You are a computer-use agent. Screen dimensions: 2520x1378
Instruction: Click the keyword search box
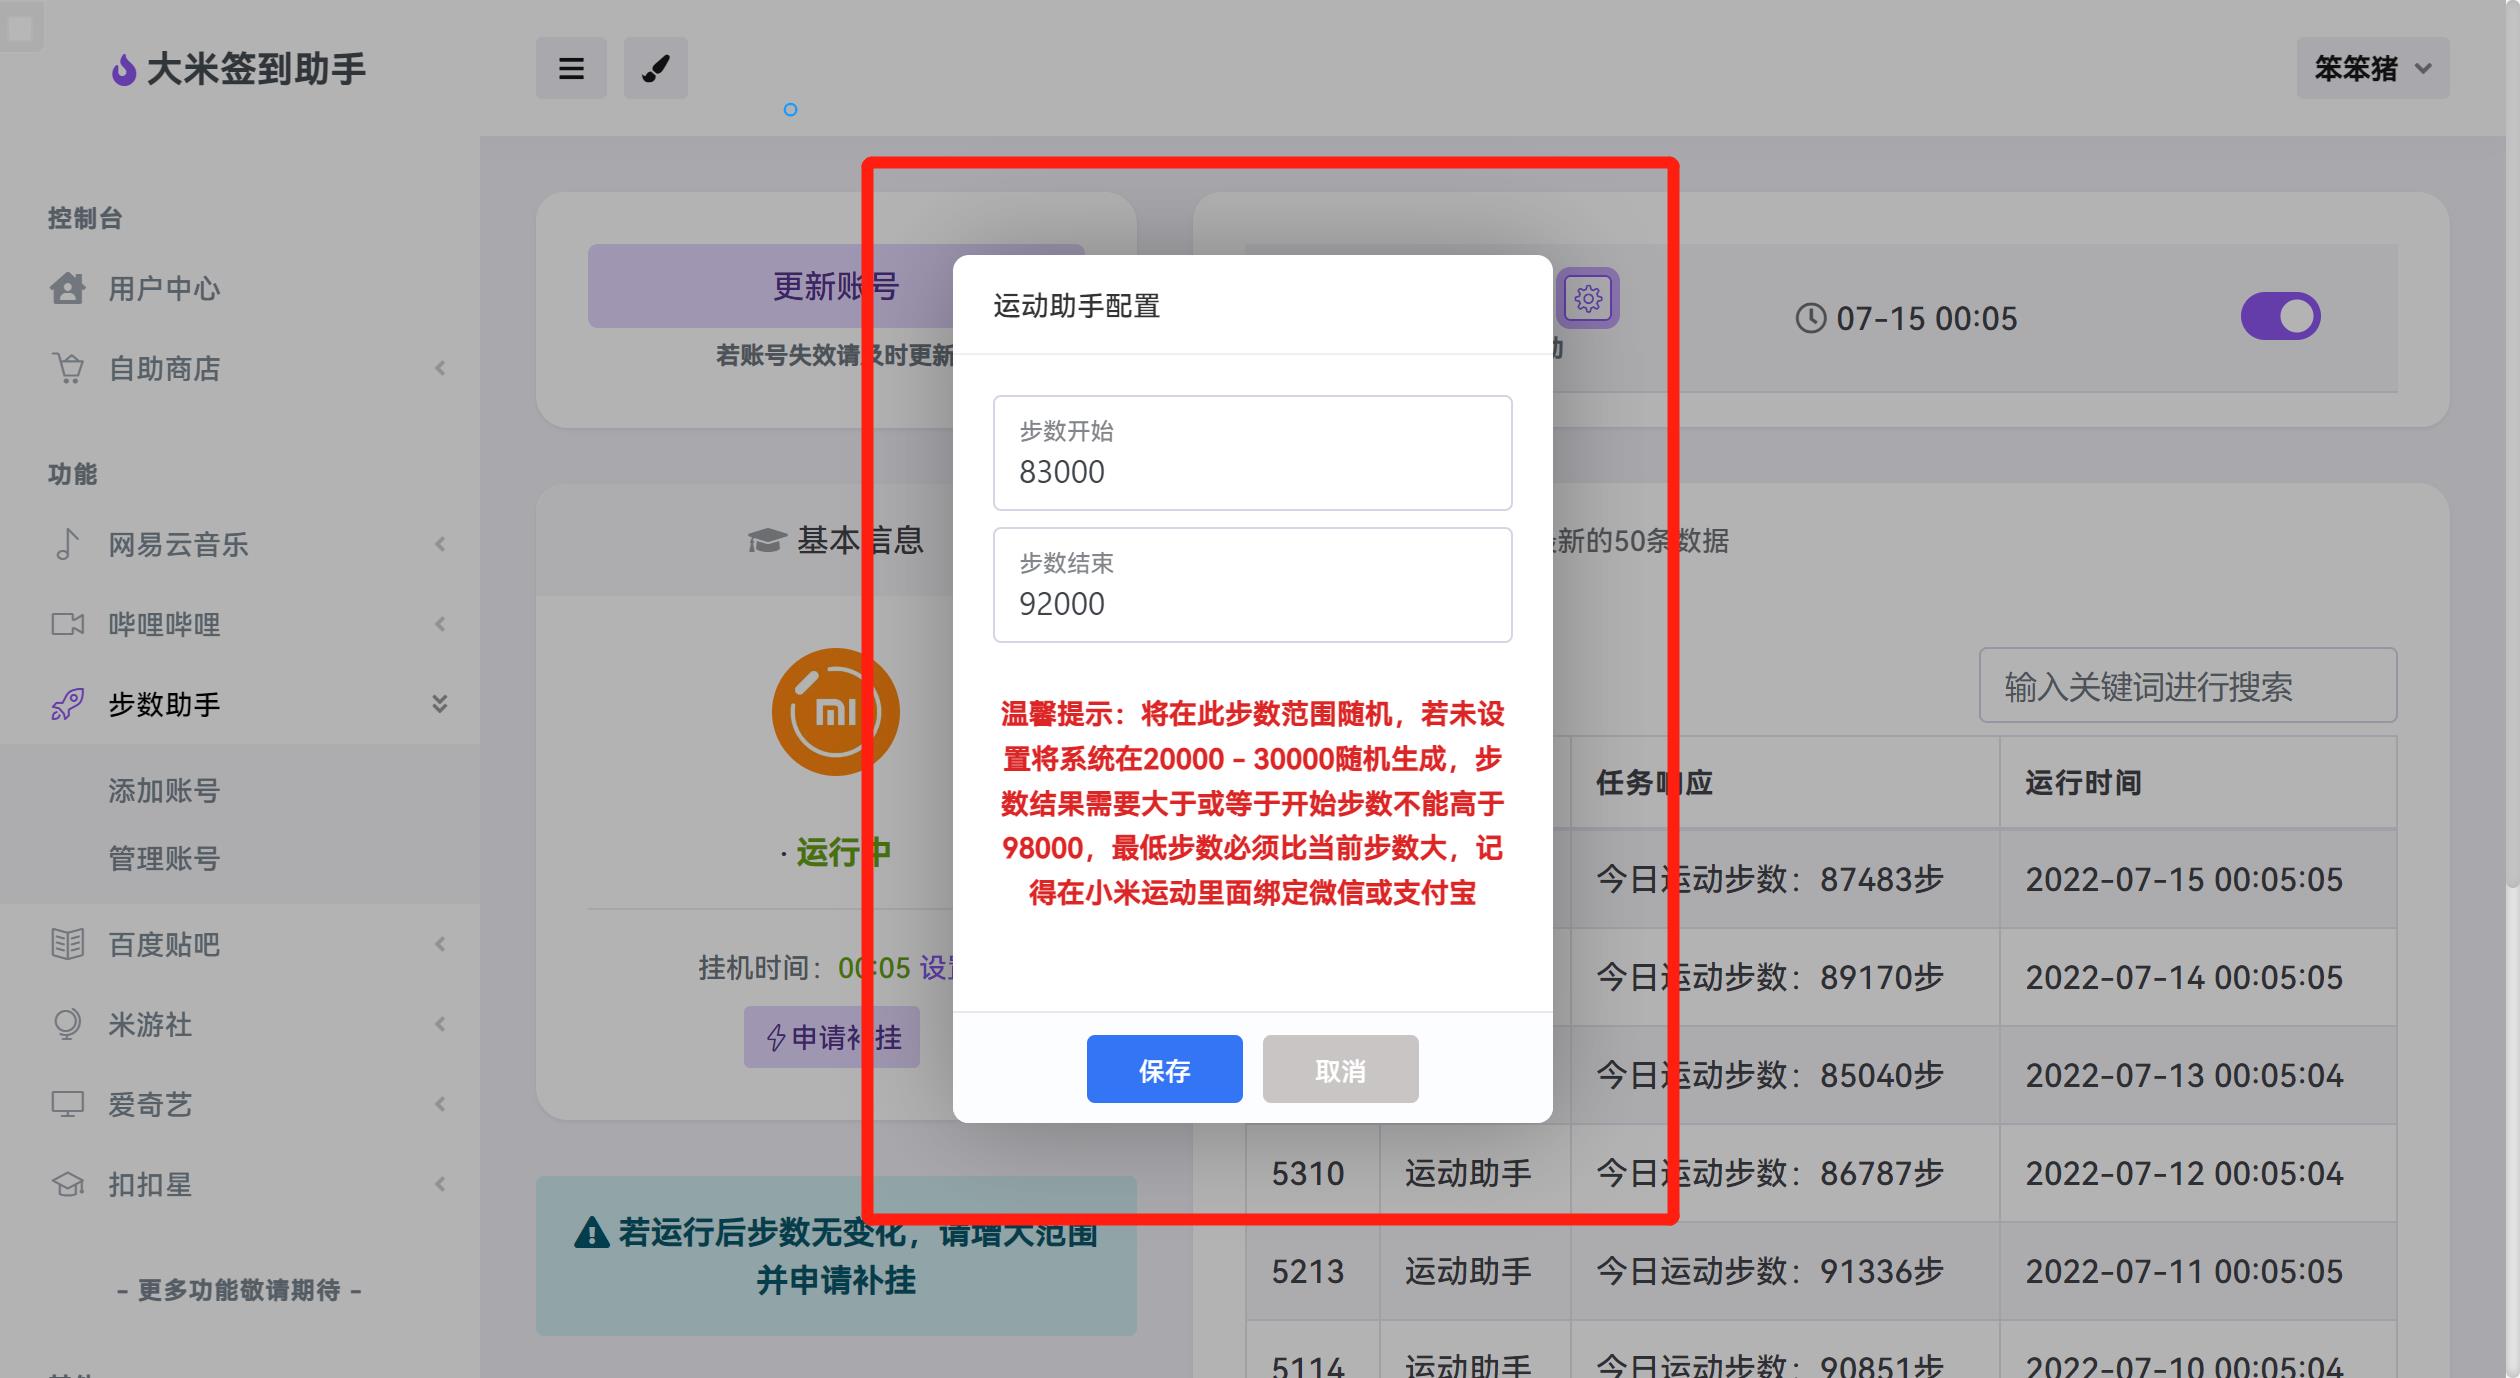(x=2187, y=686)
